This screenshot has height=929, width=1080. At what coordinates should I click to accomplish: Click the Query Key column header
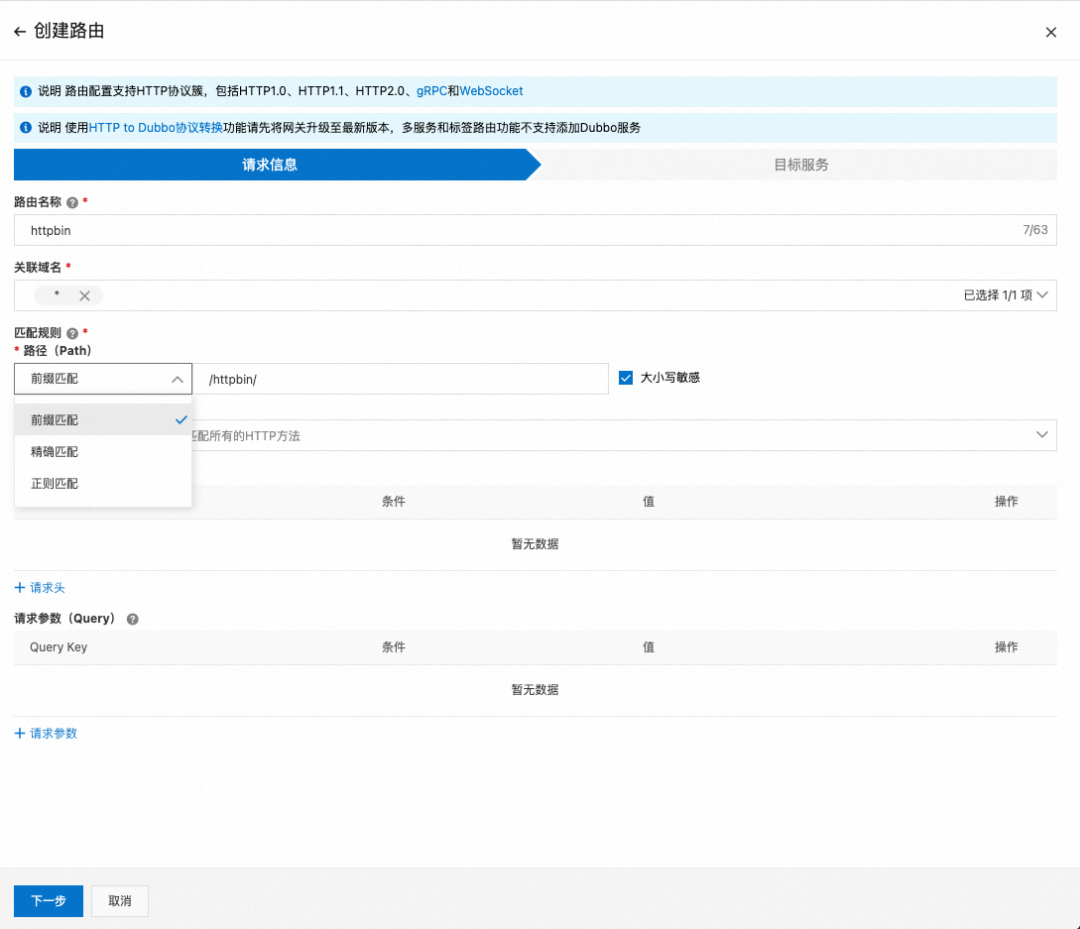(x=59, y=647)
